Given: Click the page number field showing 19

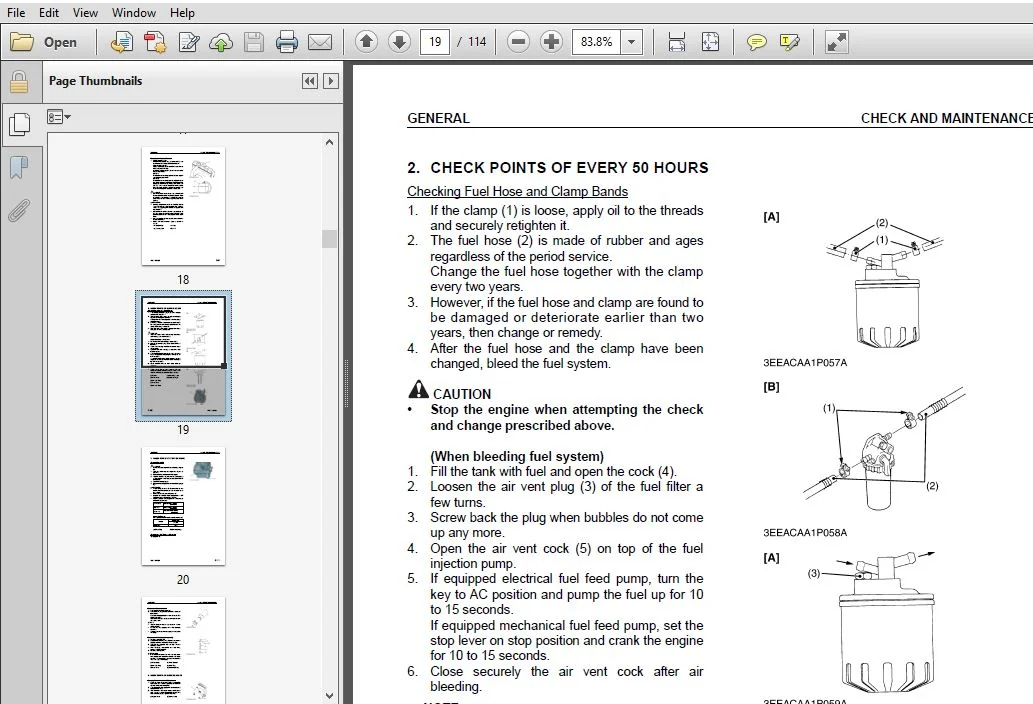Looking at the screenshot, I should click(435, 42).
